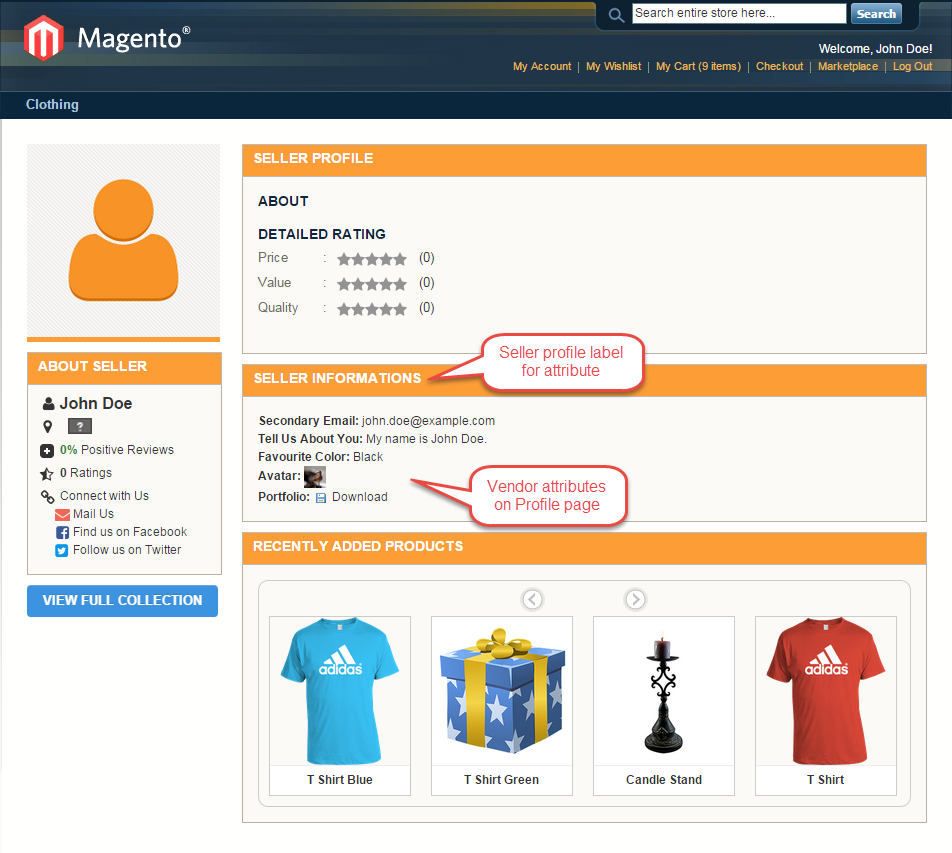The image size is (952, 853).
Task: Click the next arrow in the products carousel
Action: click(x=635, y=599)
